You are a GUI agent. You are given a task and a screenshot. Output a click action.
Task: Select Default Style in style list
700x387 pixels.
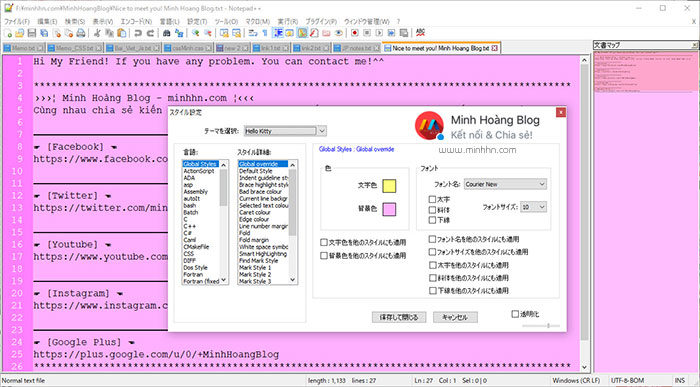click(x=255, y=171)
